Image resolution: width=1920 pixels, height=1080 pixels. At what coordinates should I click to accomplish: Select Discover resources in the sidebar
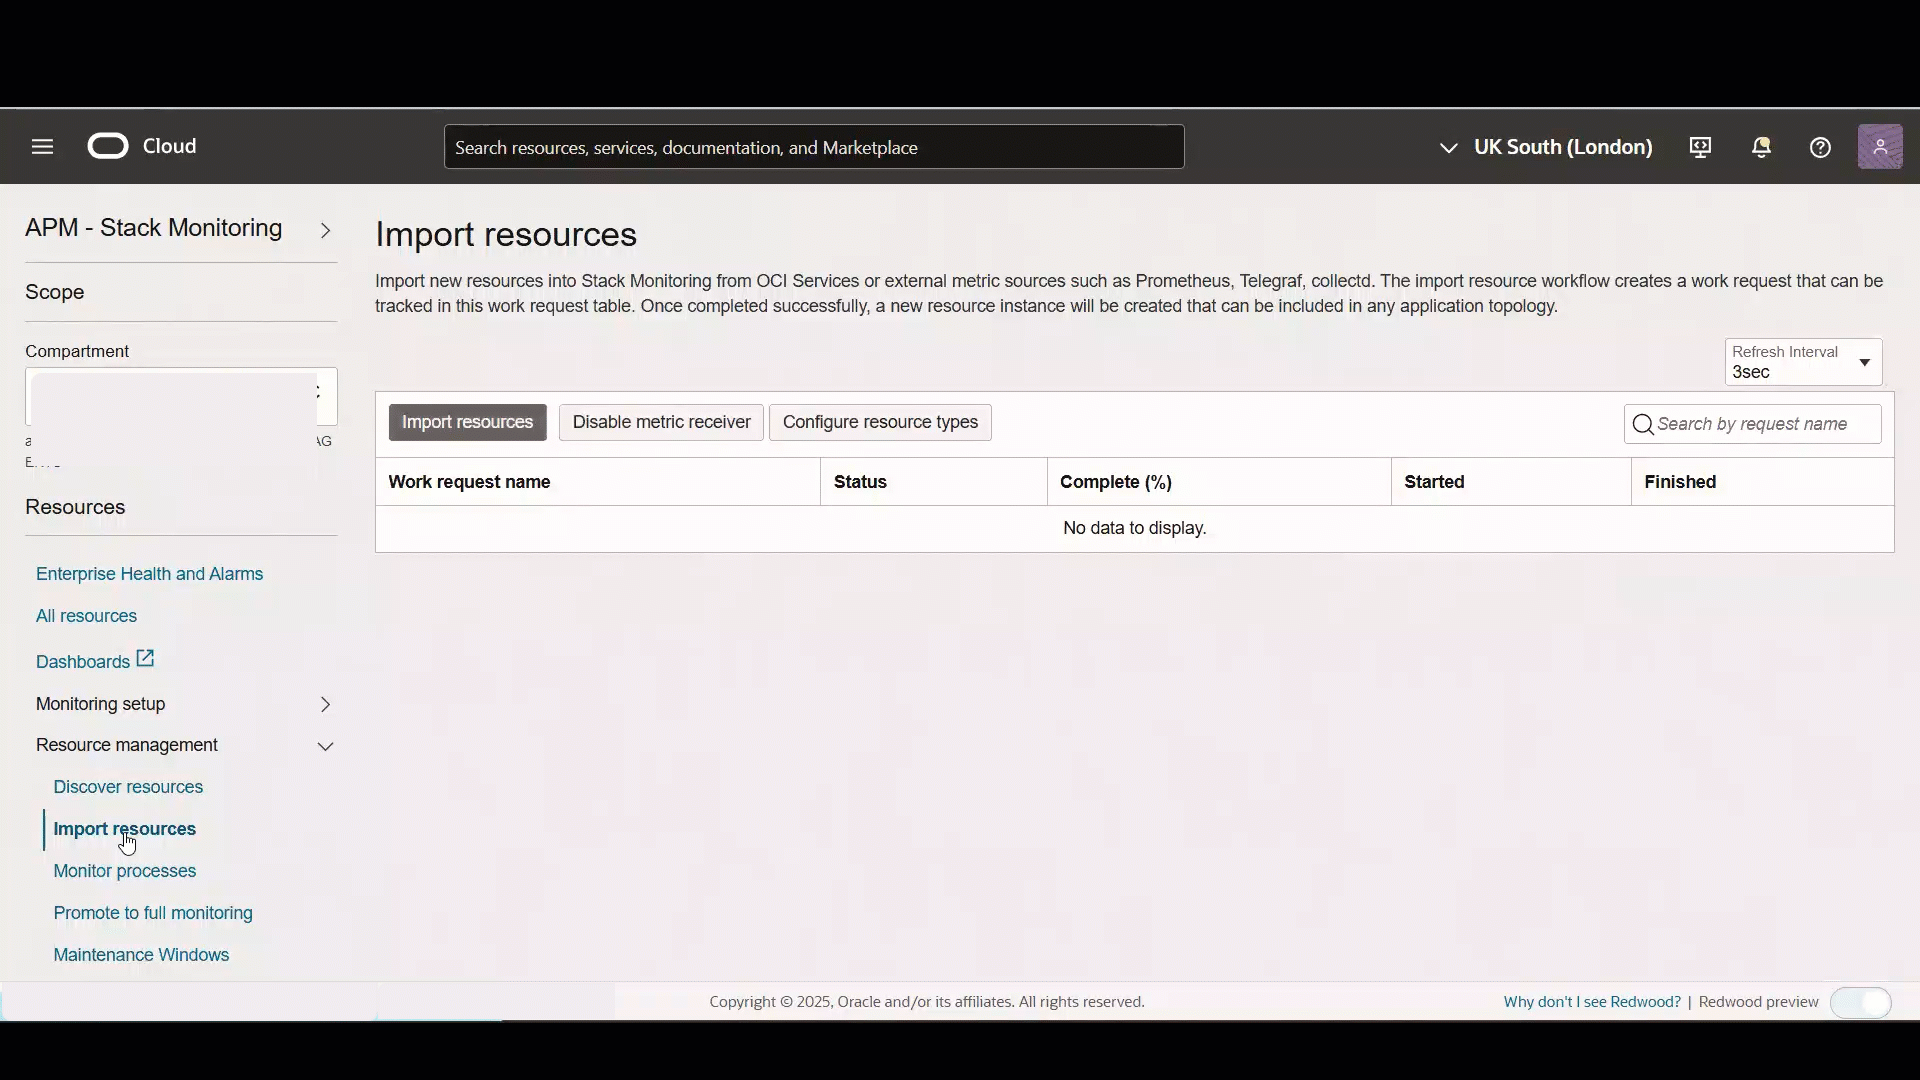127,787
